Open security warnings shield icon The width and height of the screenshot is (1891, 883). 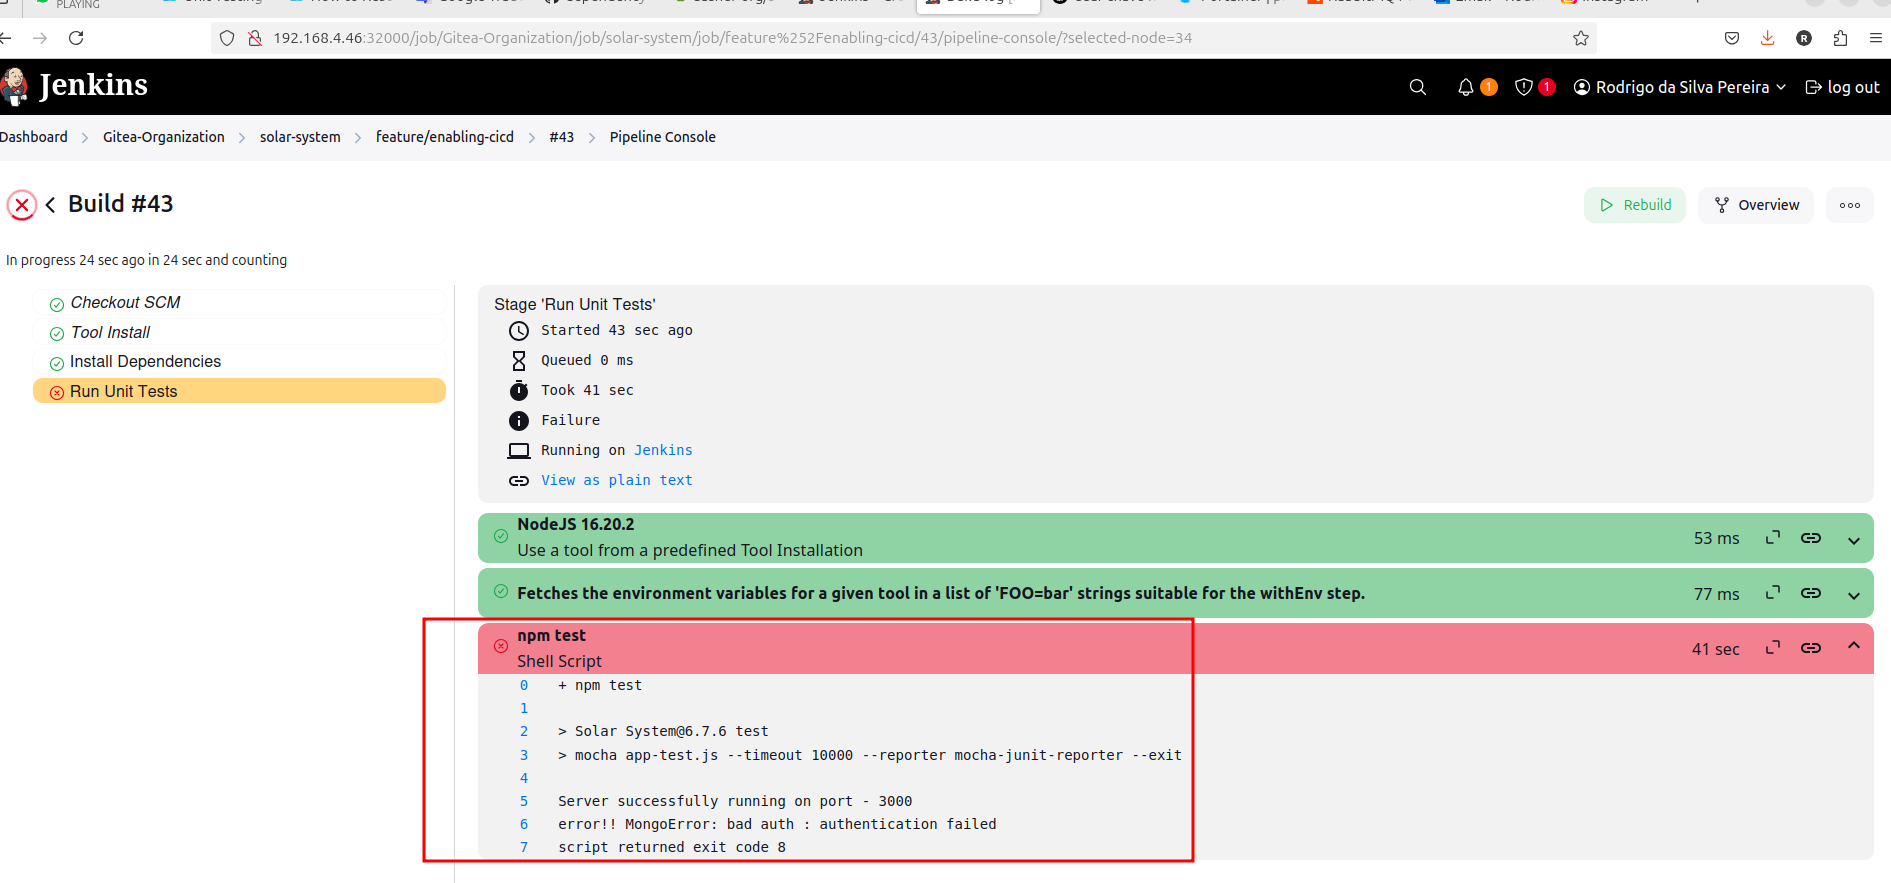click(x=1524, y=87)
